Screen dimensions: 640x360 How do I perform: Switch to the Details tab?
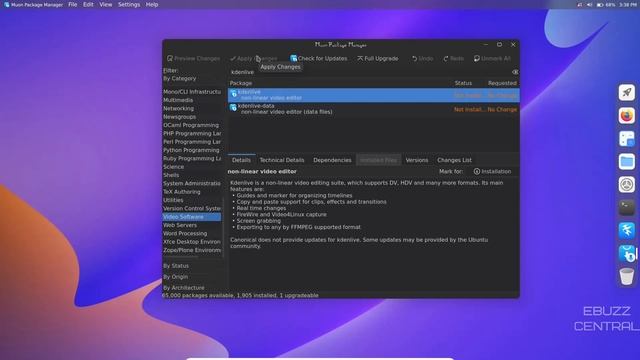tap(241, 160)
